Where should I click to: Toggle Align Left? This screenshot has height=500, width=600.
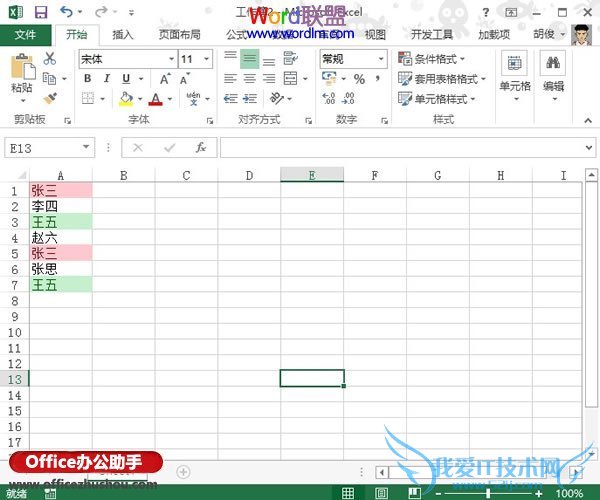click(x=230, y=79)
